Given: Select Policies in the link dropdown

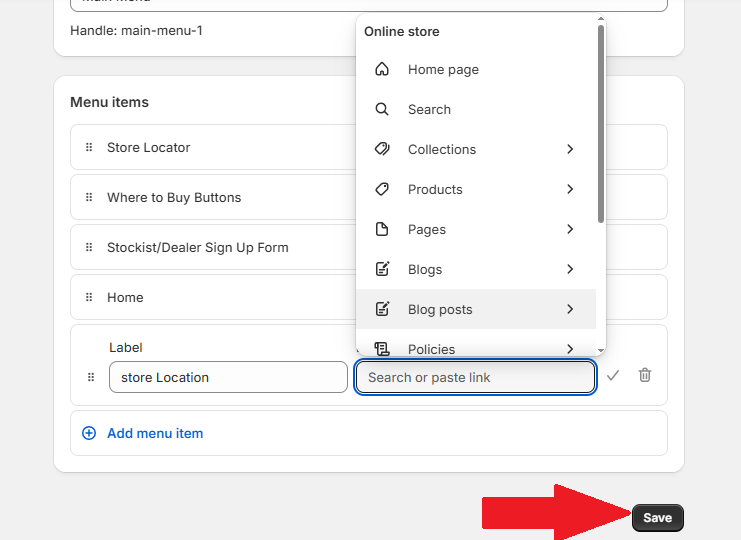Looking at the screenshot, I should [x=431, y=348].
